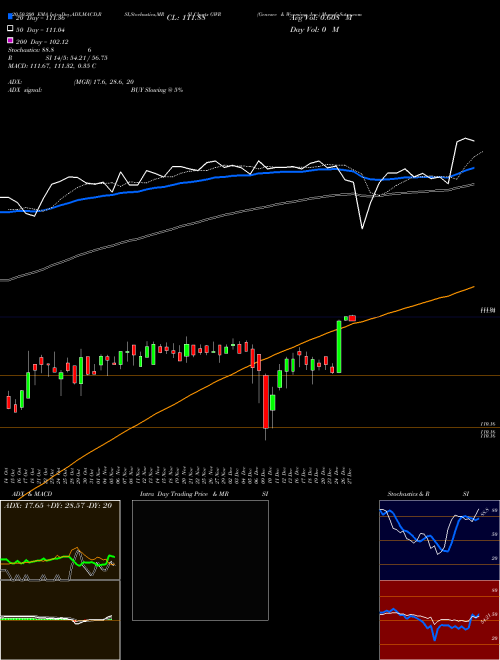The image size is (500, 660).
Task: Click the magenta 200 Day legend swatch
Action: point(10,40)
